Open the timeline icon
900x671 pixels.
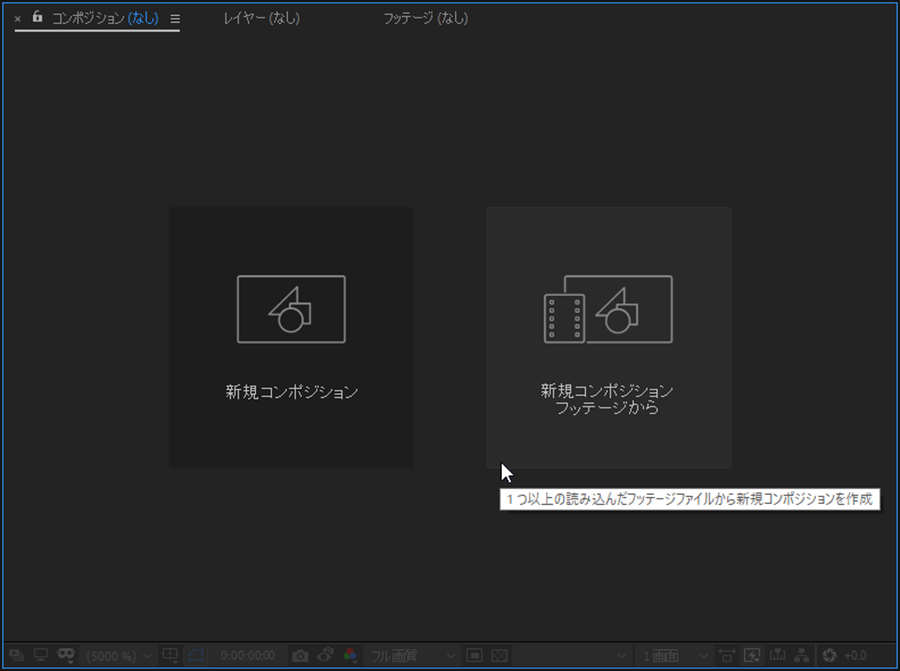(777, 655)
